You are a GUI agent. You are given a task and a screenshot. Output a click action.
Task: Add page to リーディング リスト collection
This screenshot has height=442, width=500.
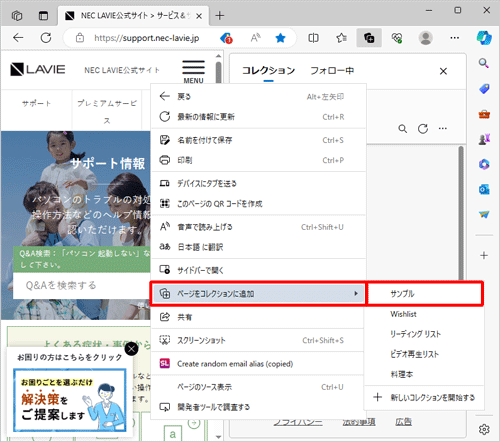point(424,334)
